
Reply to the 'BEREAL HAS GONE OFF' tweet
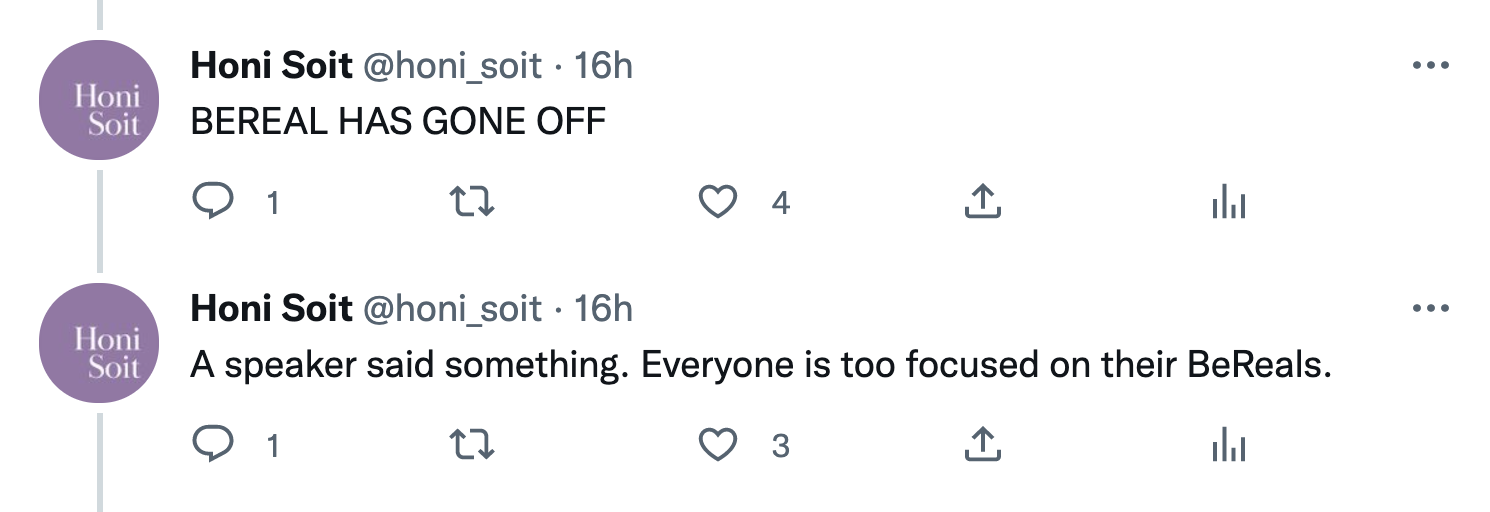pyautogui.click(x=212, y=203)
